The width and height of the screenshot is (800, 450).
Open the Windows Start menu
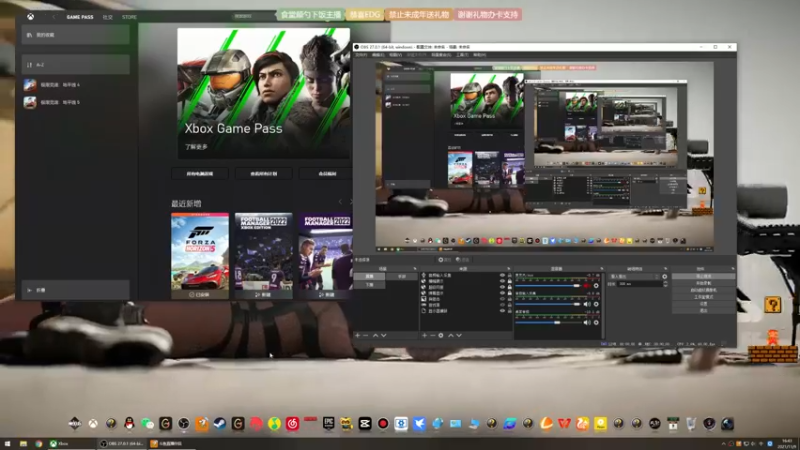(x=7, y=444)
